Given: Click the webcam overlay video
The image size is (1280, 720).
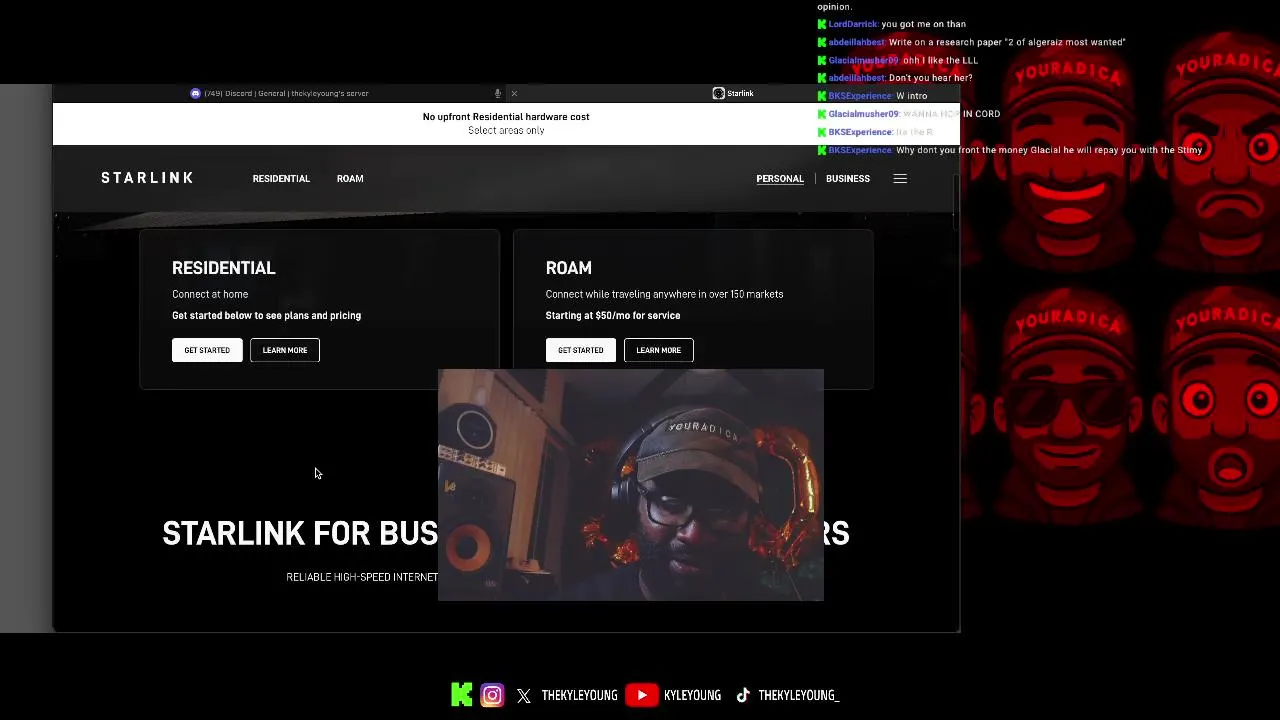Looking at the screenshot, I should click(631, 485).
